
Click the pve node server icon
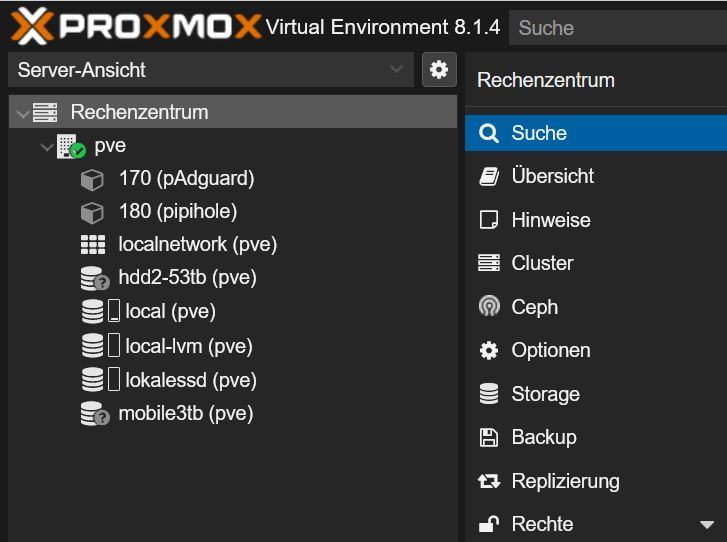[70, 146]
